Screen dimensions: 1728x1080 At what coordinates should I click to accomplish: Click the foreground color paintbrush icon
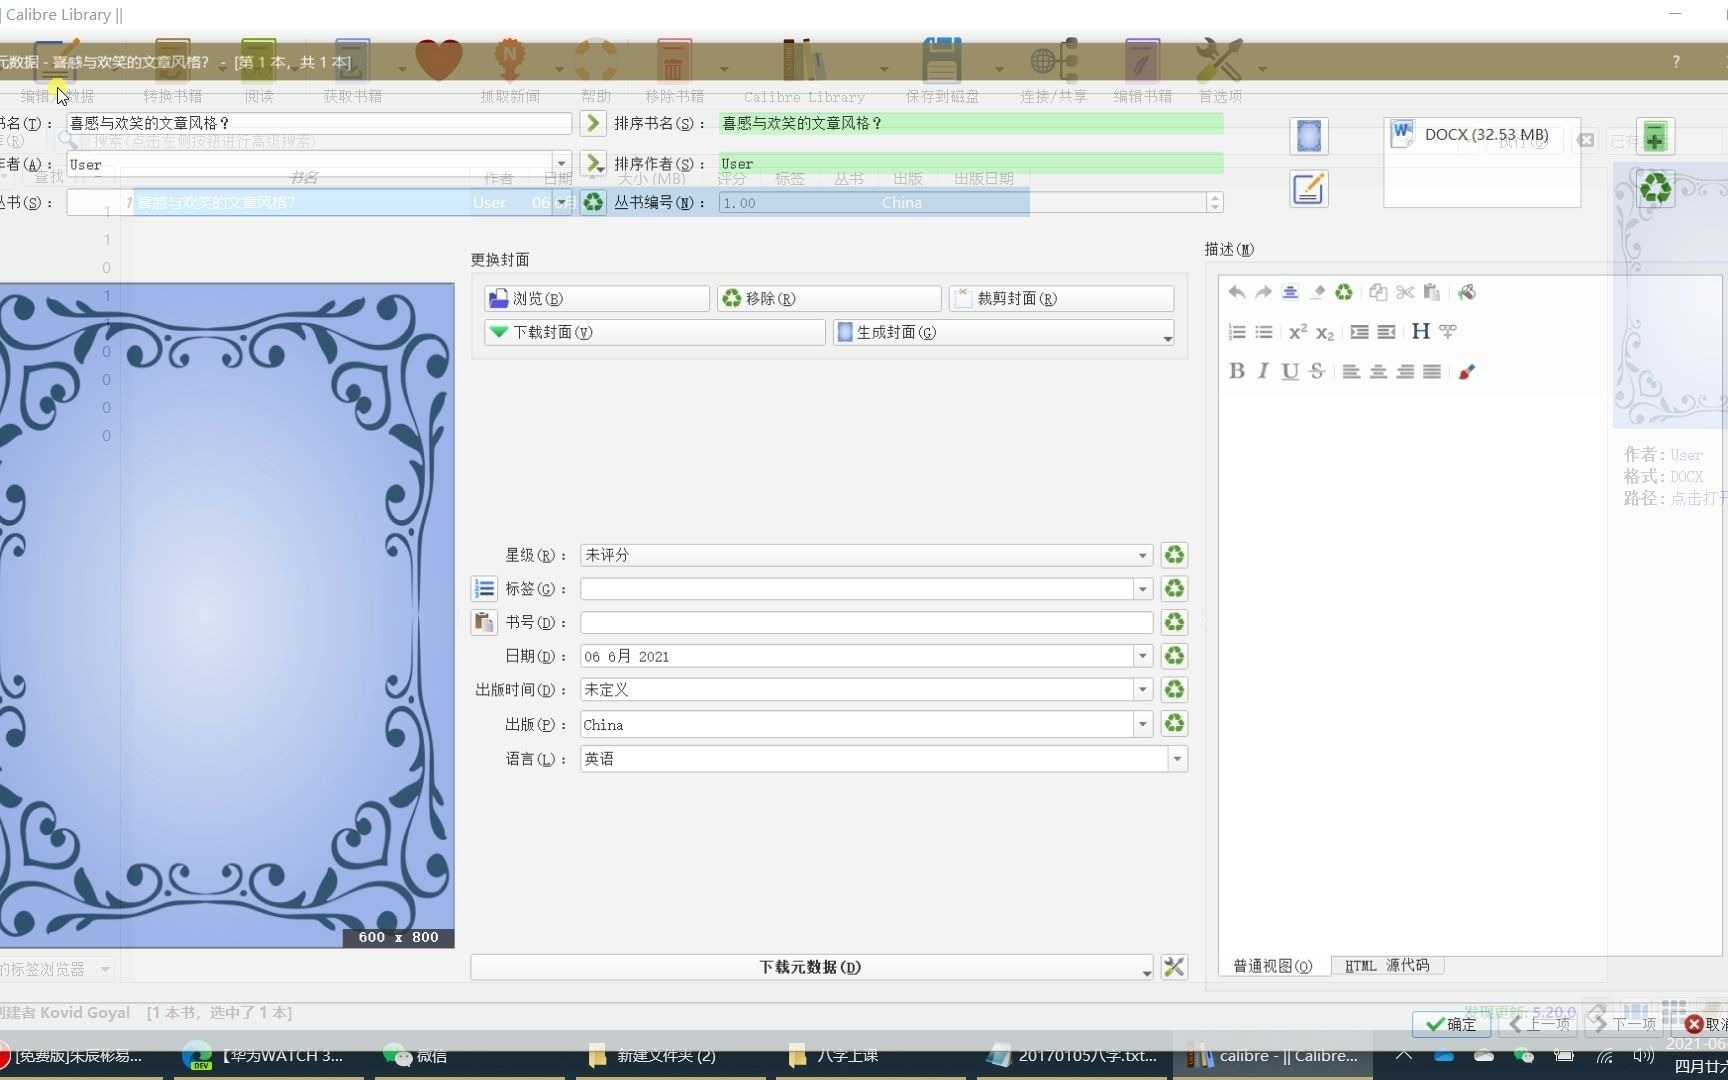[x=1466, y=371]
